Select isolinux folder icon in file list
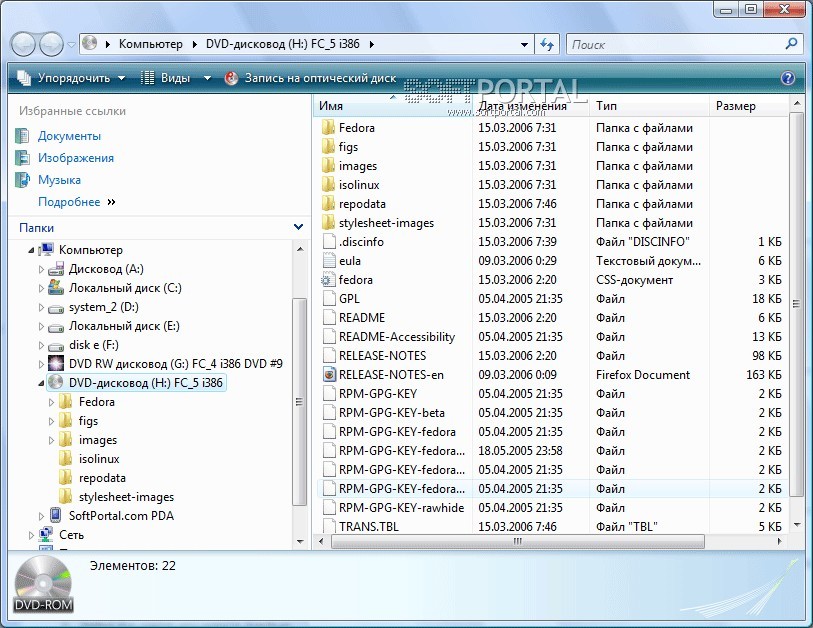Viewport: 813px width, 628px height. coord(328,185)
